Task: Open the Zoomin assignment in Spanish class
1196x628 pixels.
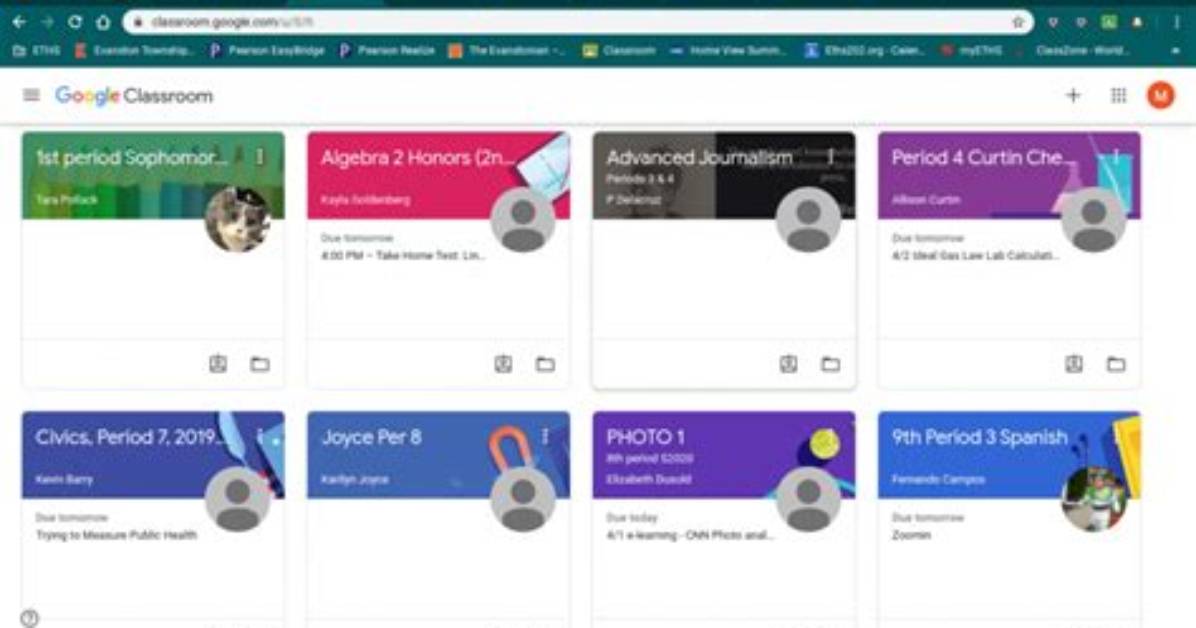Action: (911, 535)
